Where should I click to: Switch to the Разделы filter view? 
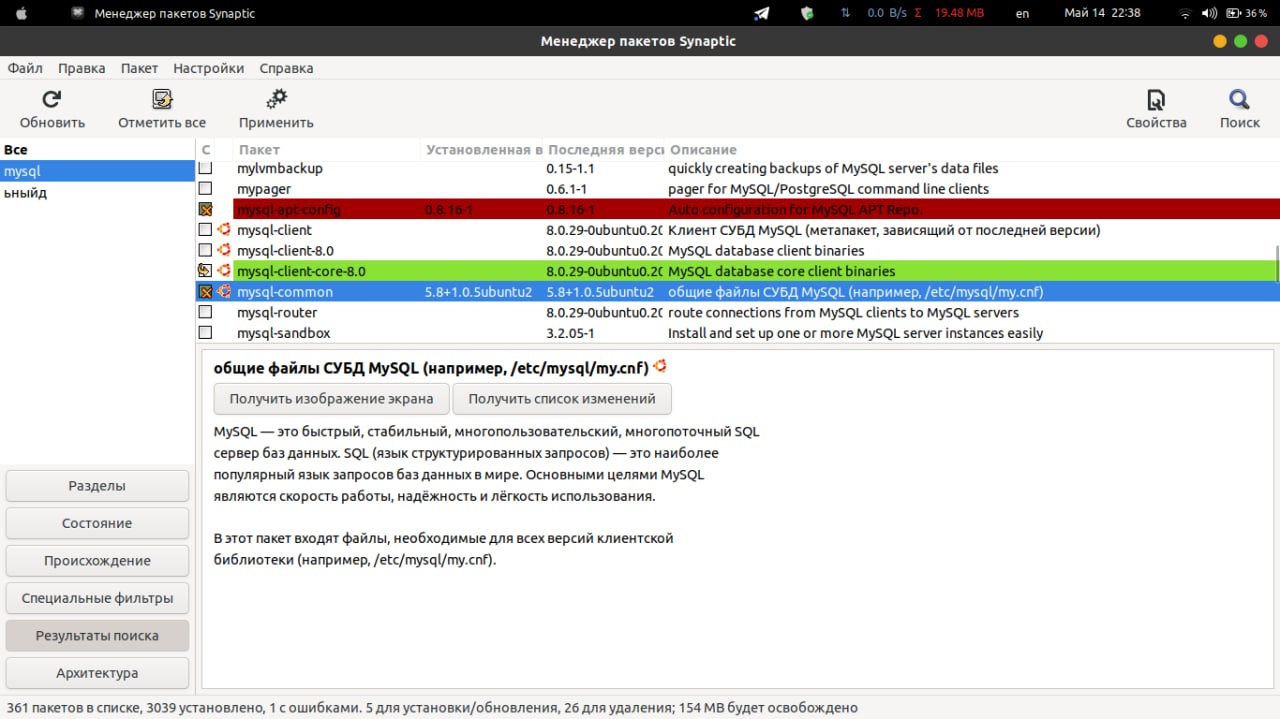click(97, 485)
